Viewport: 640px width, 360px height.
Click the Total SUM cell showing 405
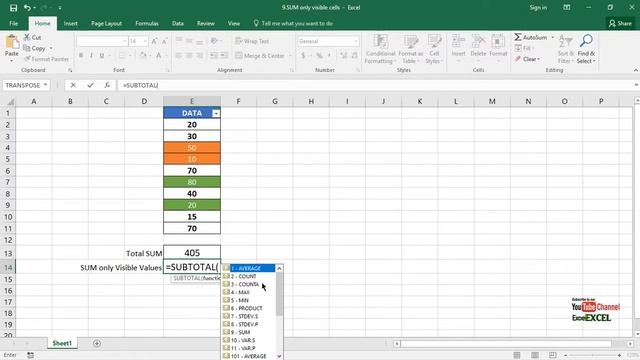pos(192,253)
